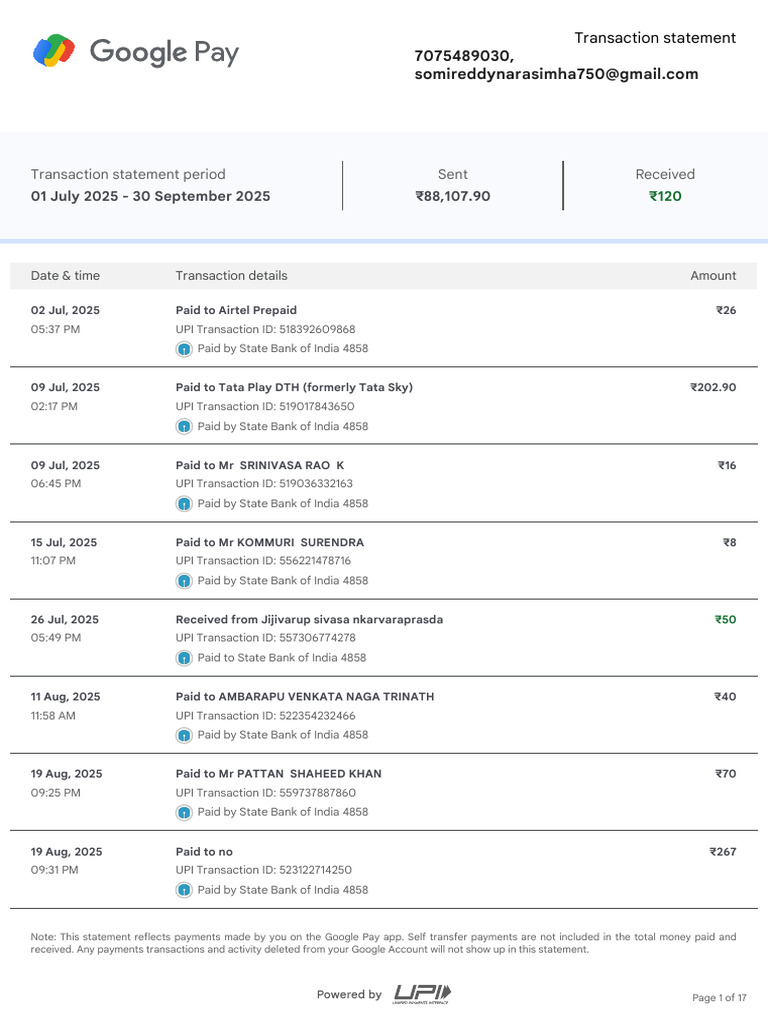Click time '09:25 PM'
Image resolution: width=768 pixels, height=1024 pixels.
click(x=56, y=793)
